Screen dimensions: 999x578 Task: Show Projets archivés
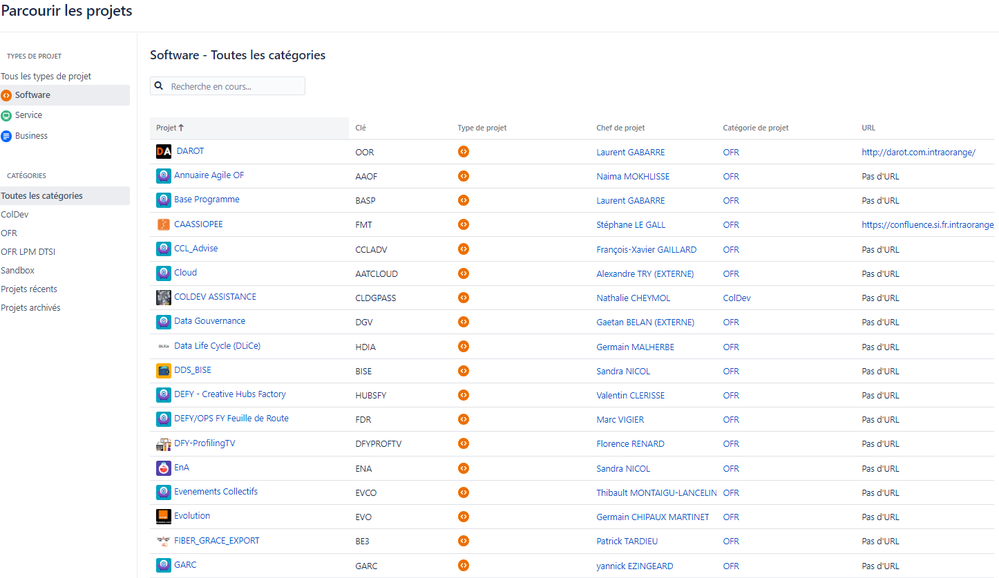click(31, 308)
